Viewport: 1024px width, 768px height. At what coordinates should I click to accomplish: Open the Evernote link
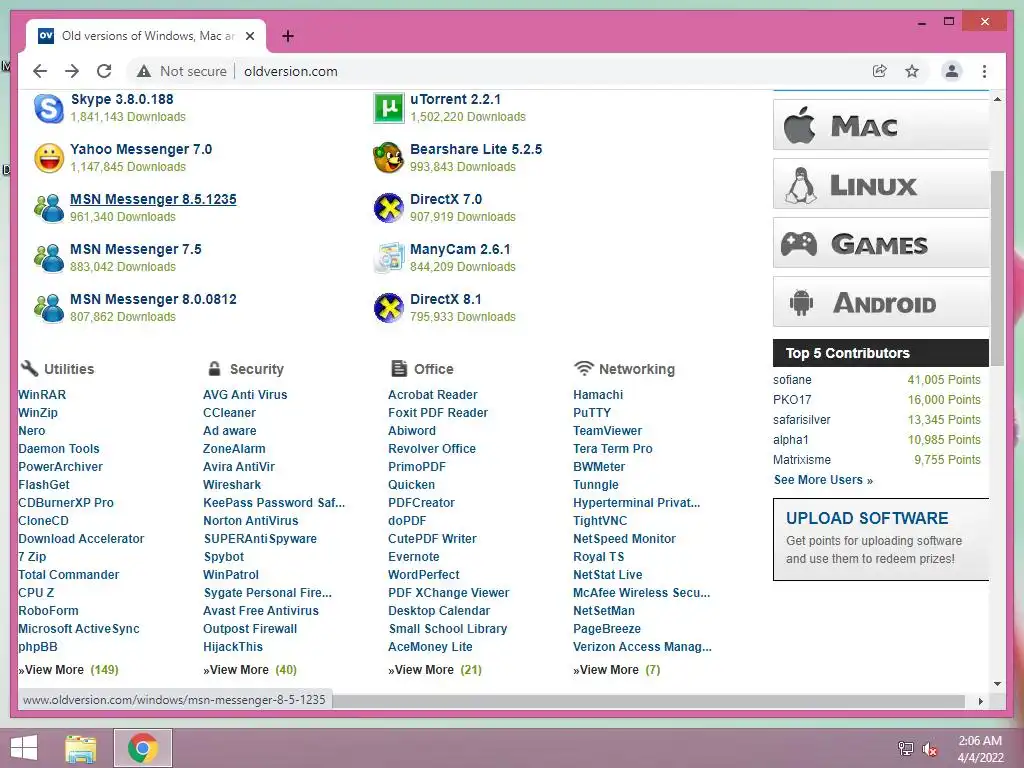pos(413,556)
